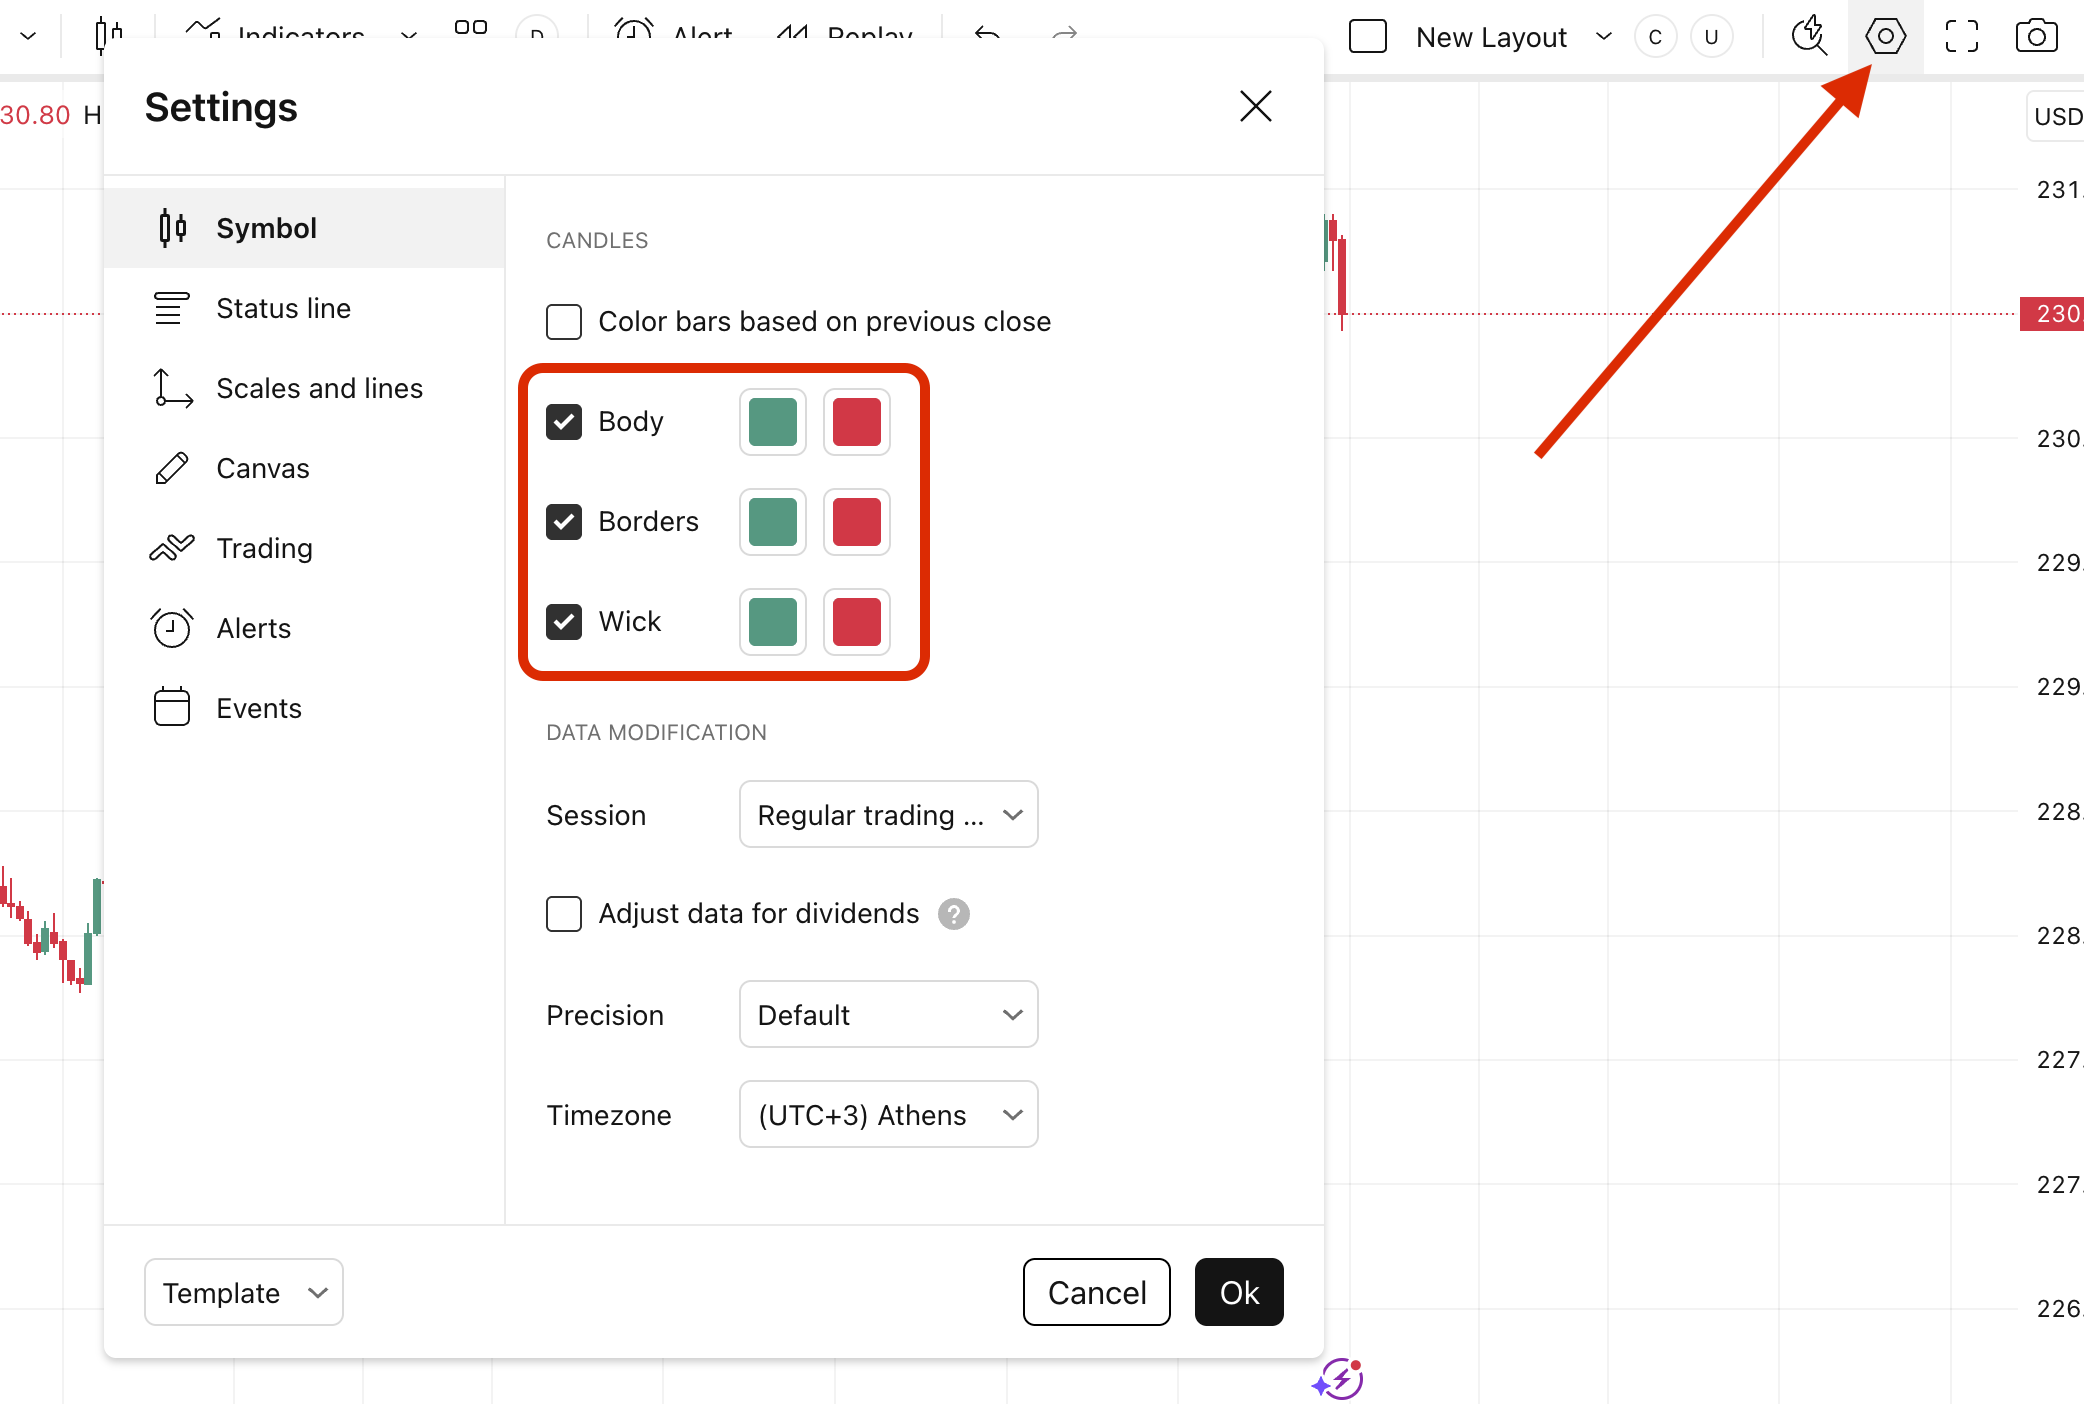Open chart settings hexagon gear icon
Screen dimensions: 2084x1416
click(x=1885, y=37)
